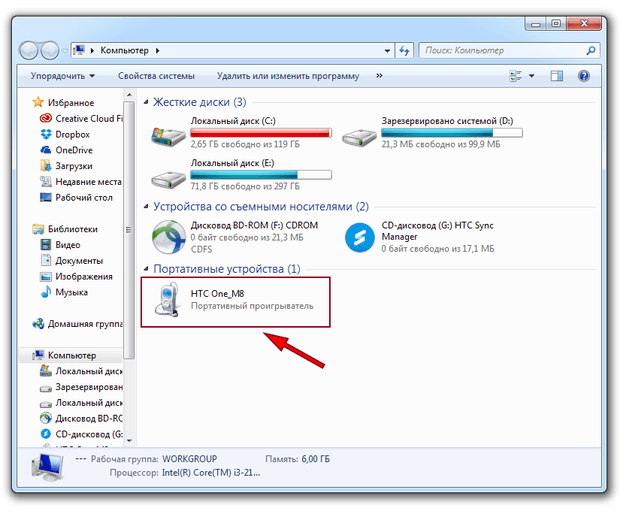Select the HTC One_M8 device icon
This screenshot has width=620, height=514.
pos(168,299)
